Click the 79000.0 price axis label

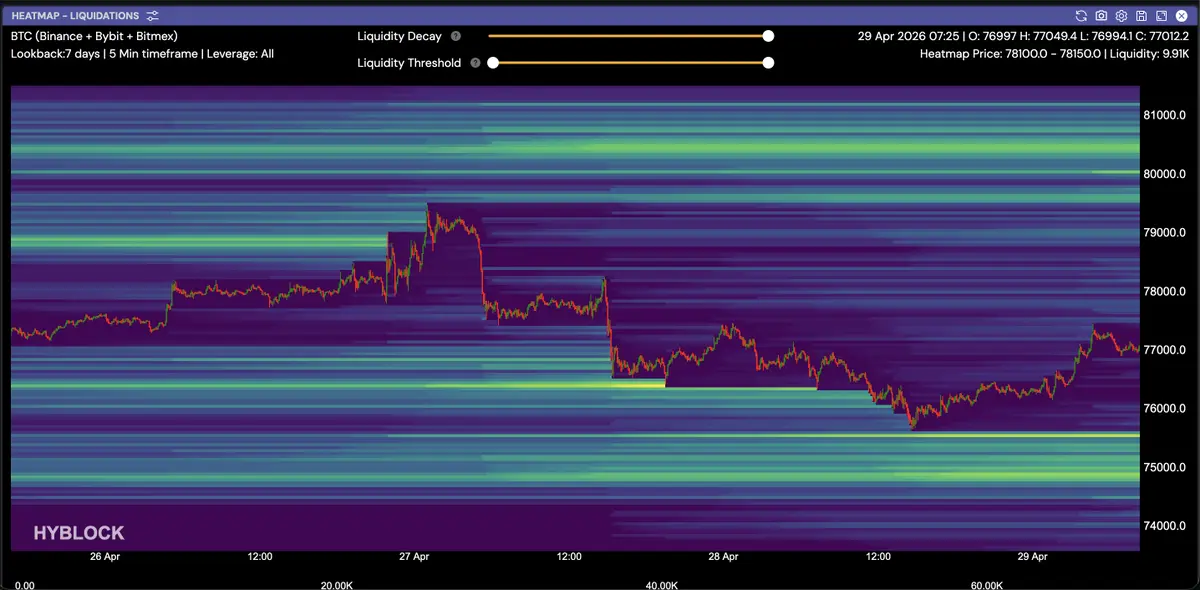point(1164,233)
